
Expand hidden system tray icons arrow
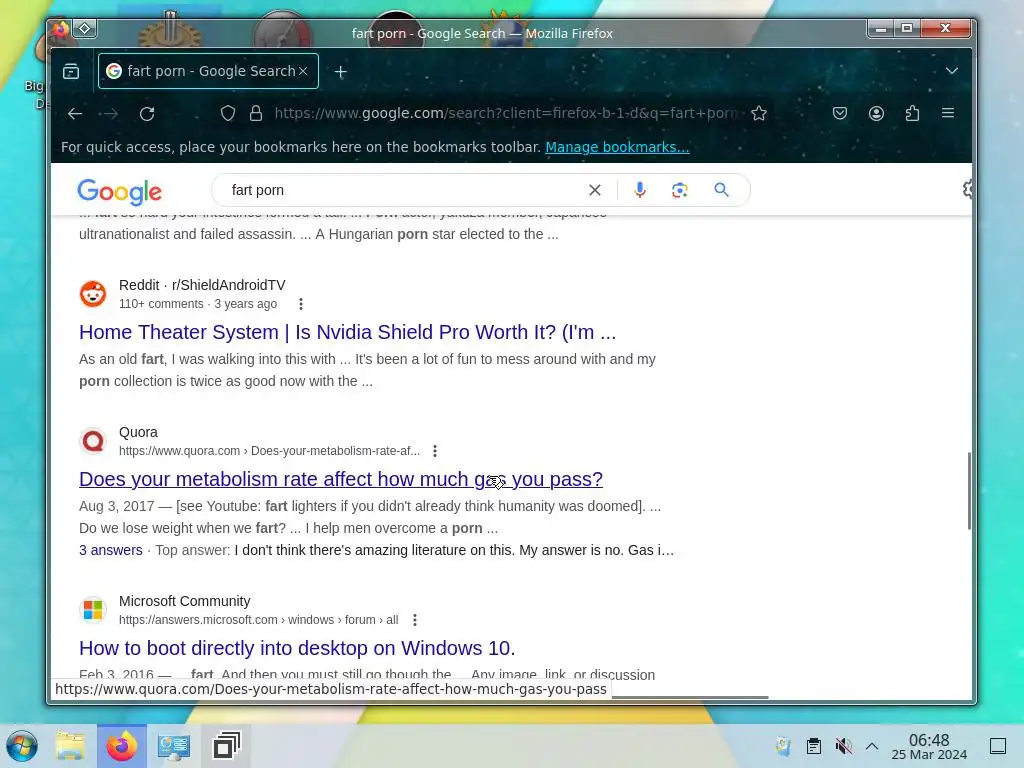tap(872, 746)
